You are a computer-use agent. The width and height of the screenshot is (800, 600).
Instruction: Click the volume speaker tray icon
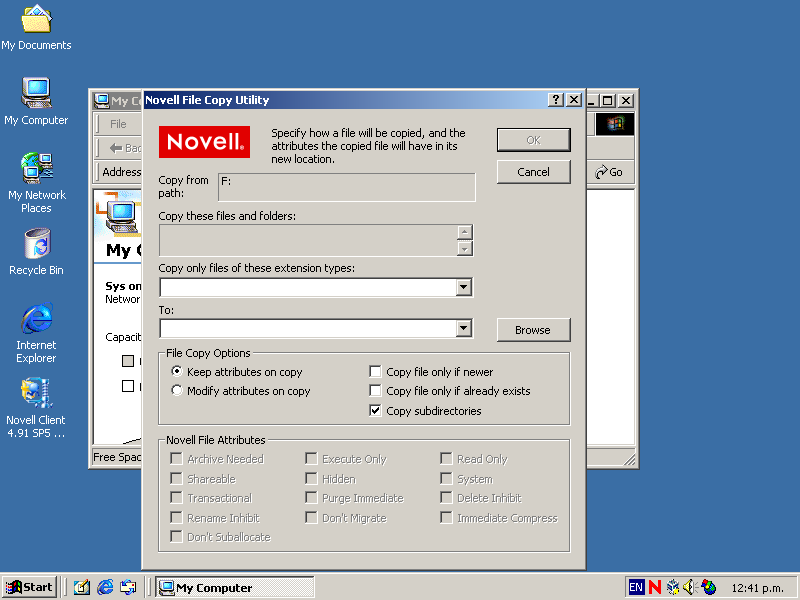click(x=690, y=587)
